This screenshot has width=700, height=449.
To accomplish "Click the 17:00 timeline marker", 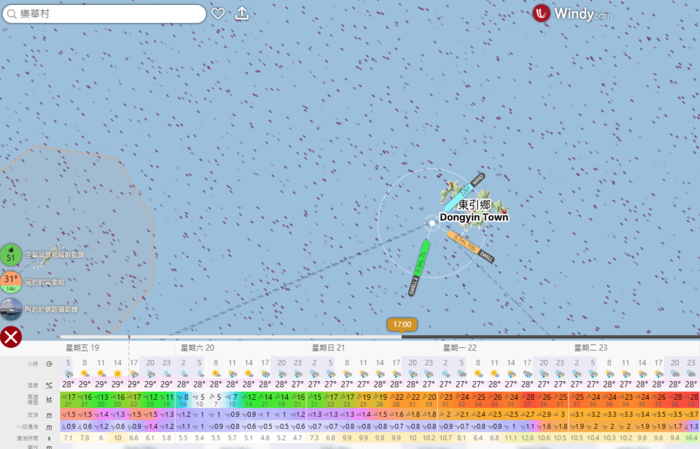I will pyautogui.click(x=401, y=325).
